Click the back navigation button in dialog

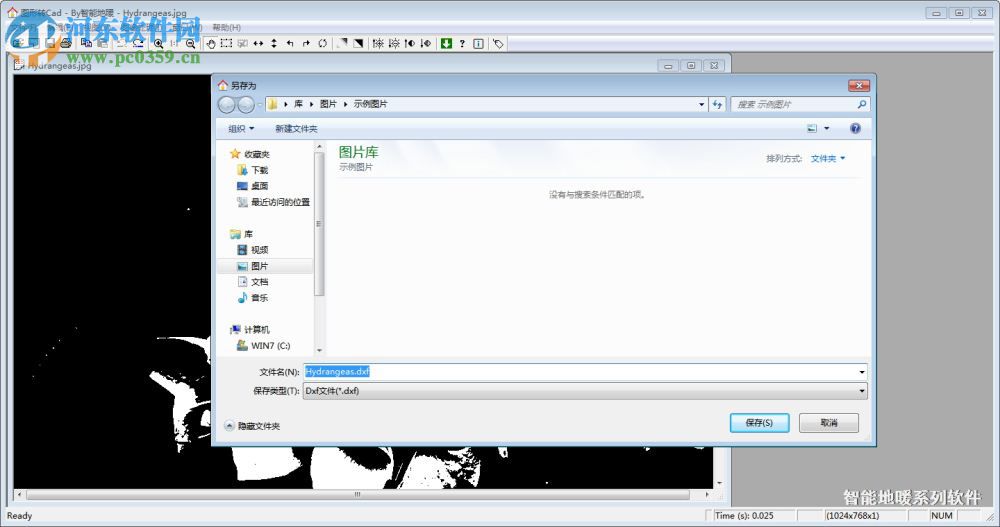coord(226,104)
